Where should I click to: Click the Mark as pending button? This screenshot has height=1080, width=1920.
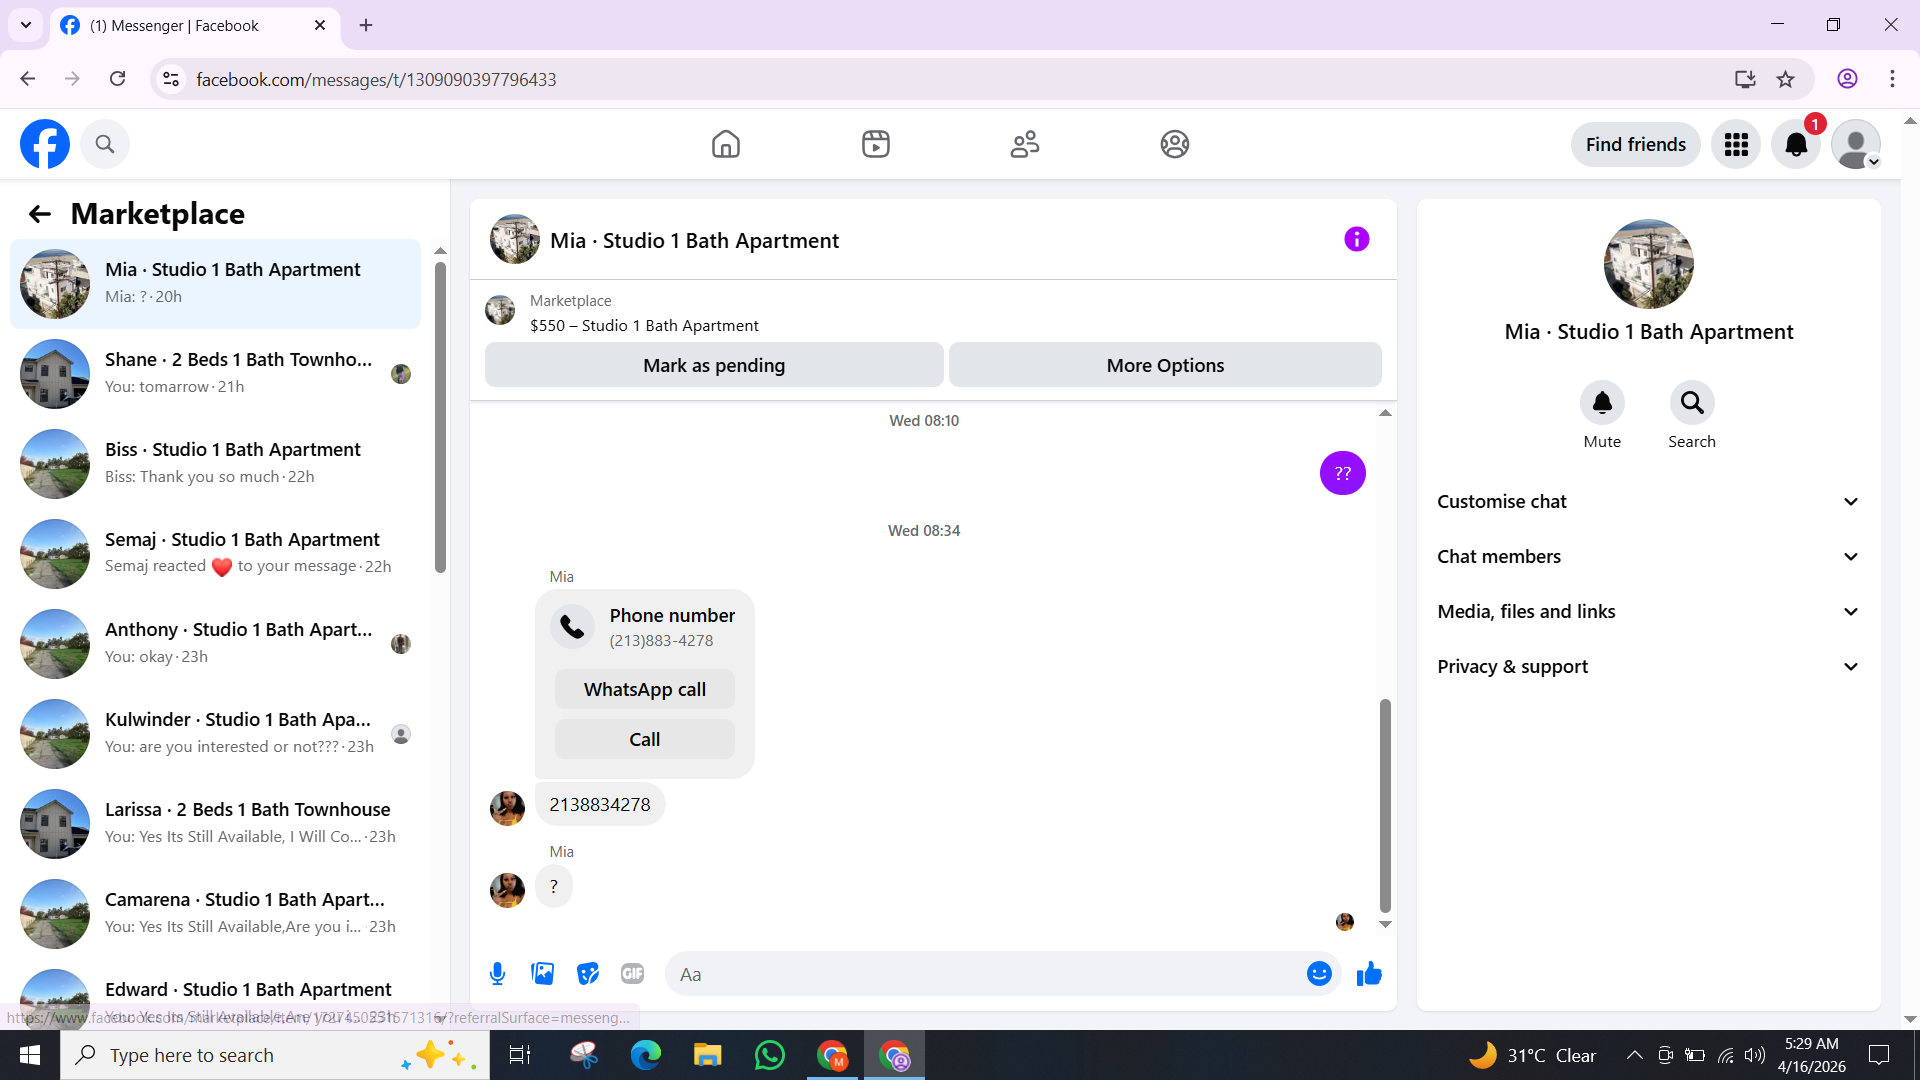tap(714, 365)
